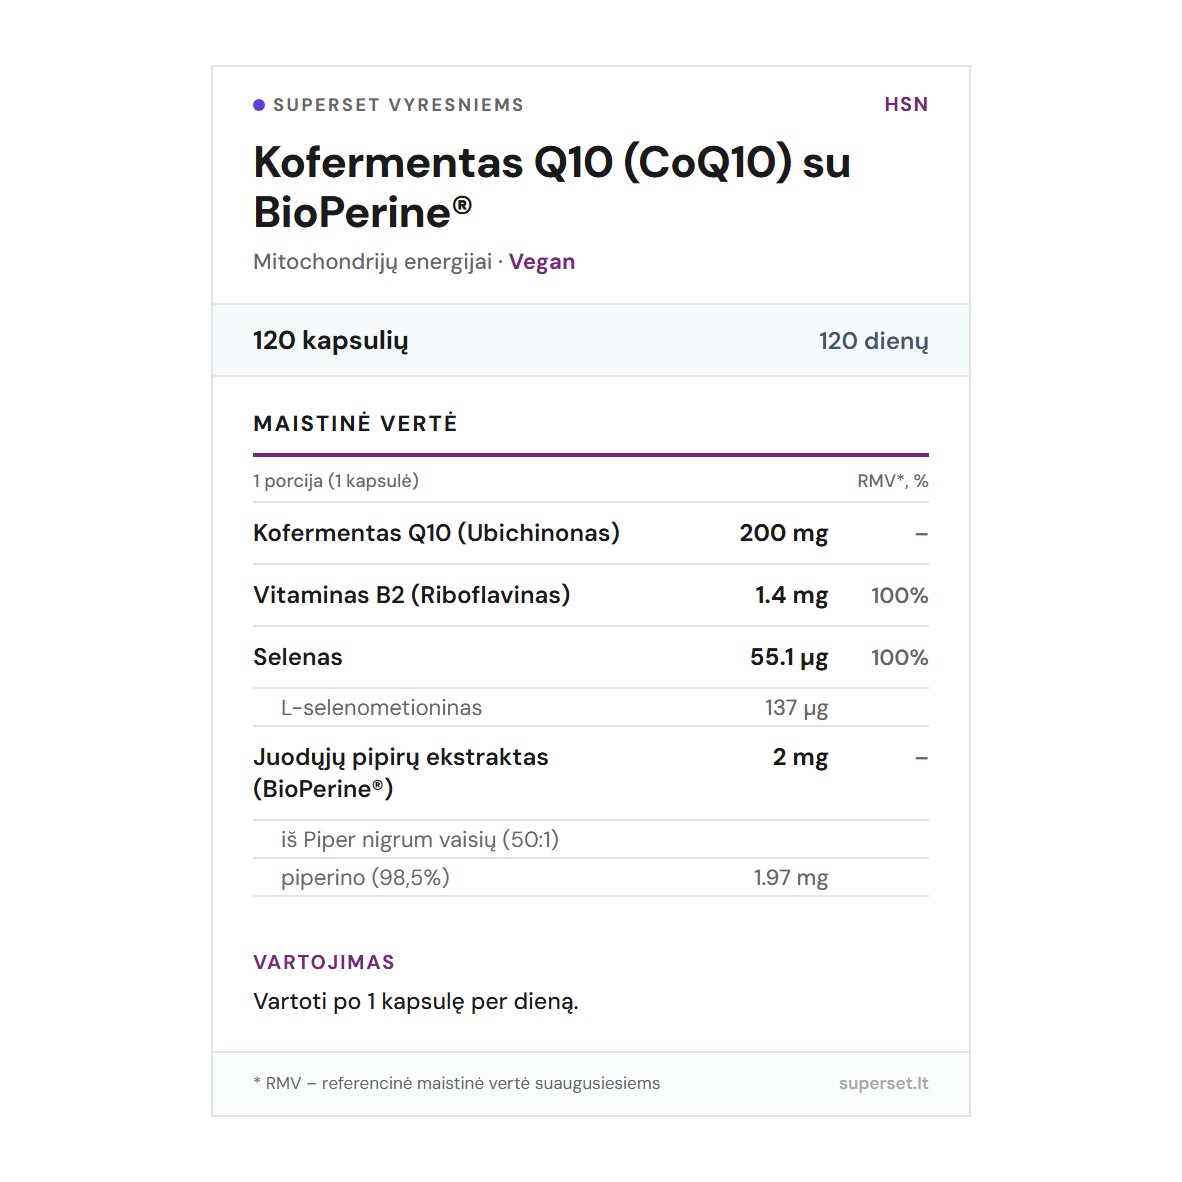Select the Kofermentas Q10 product title
1182x1182 pixels.
tap(551, 187)
